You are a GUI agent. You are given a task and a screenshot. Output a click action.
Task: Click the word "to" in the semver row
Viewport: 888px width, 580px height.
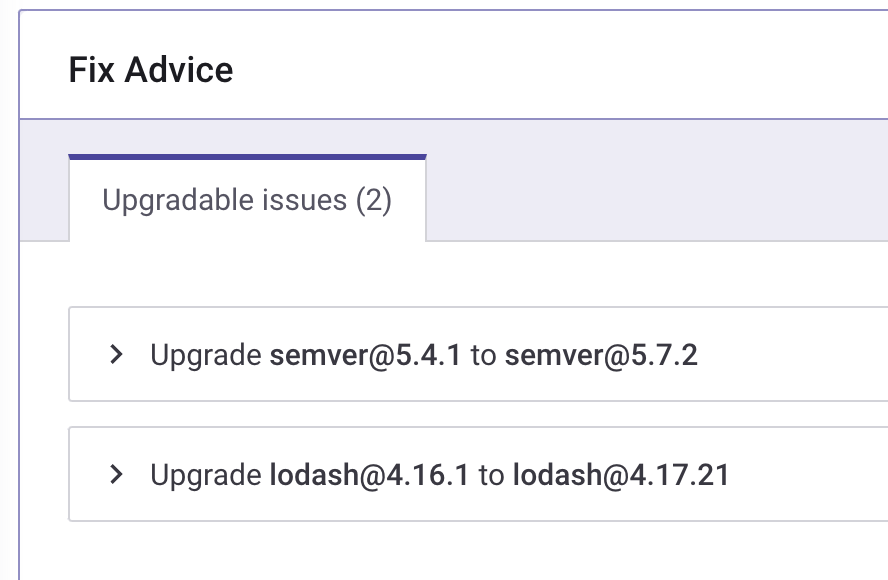pyautogui.click(x=483, y=355)
